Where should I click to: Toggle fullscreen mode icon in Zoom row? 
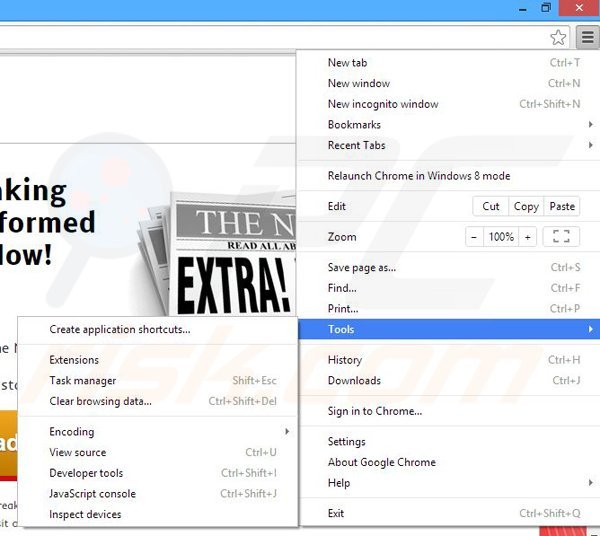tap(561, 237)
